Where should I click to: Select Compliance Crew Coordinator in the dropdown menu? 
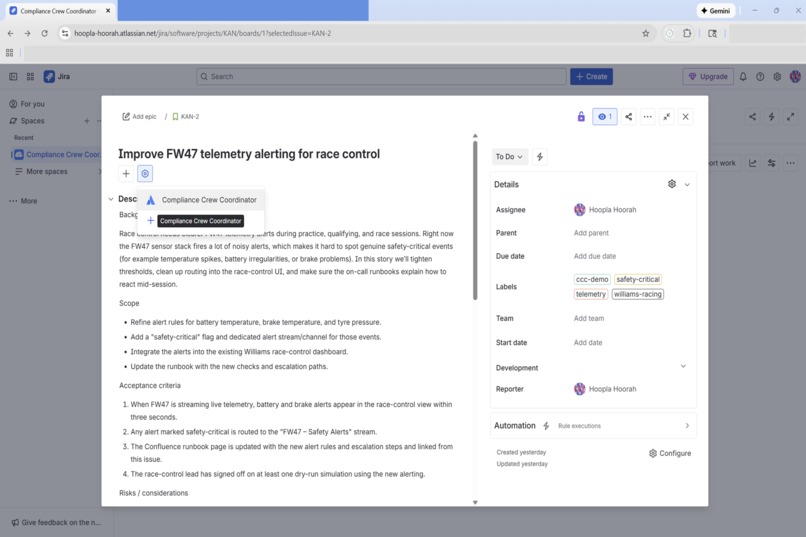click(x=201, y=200)
